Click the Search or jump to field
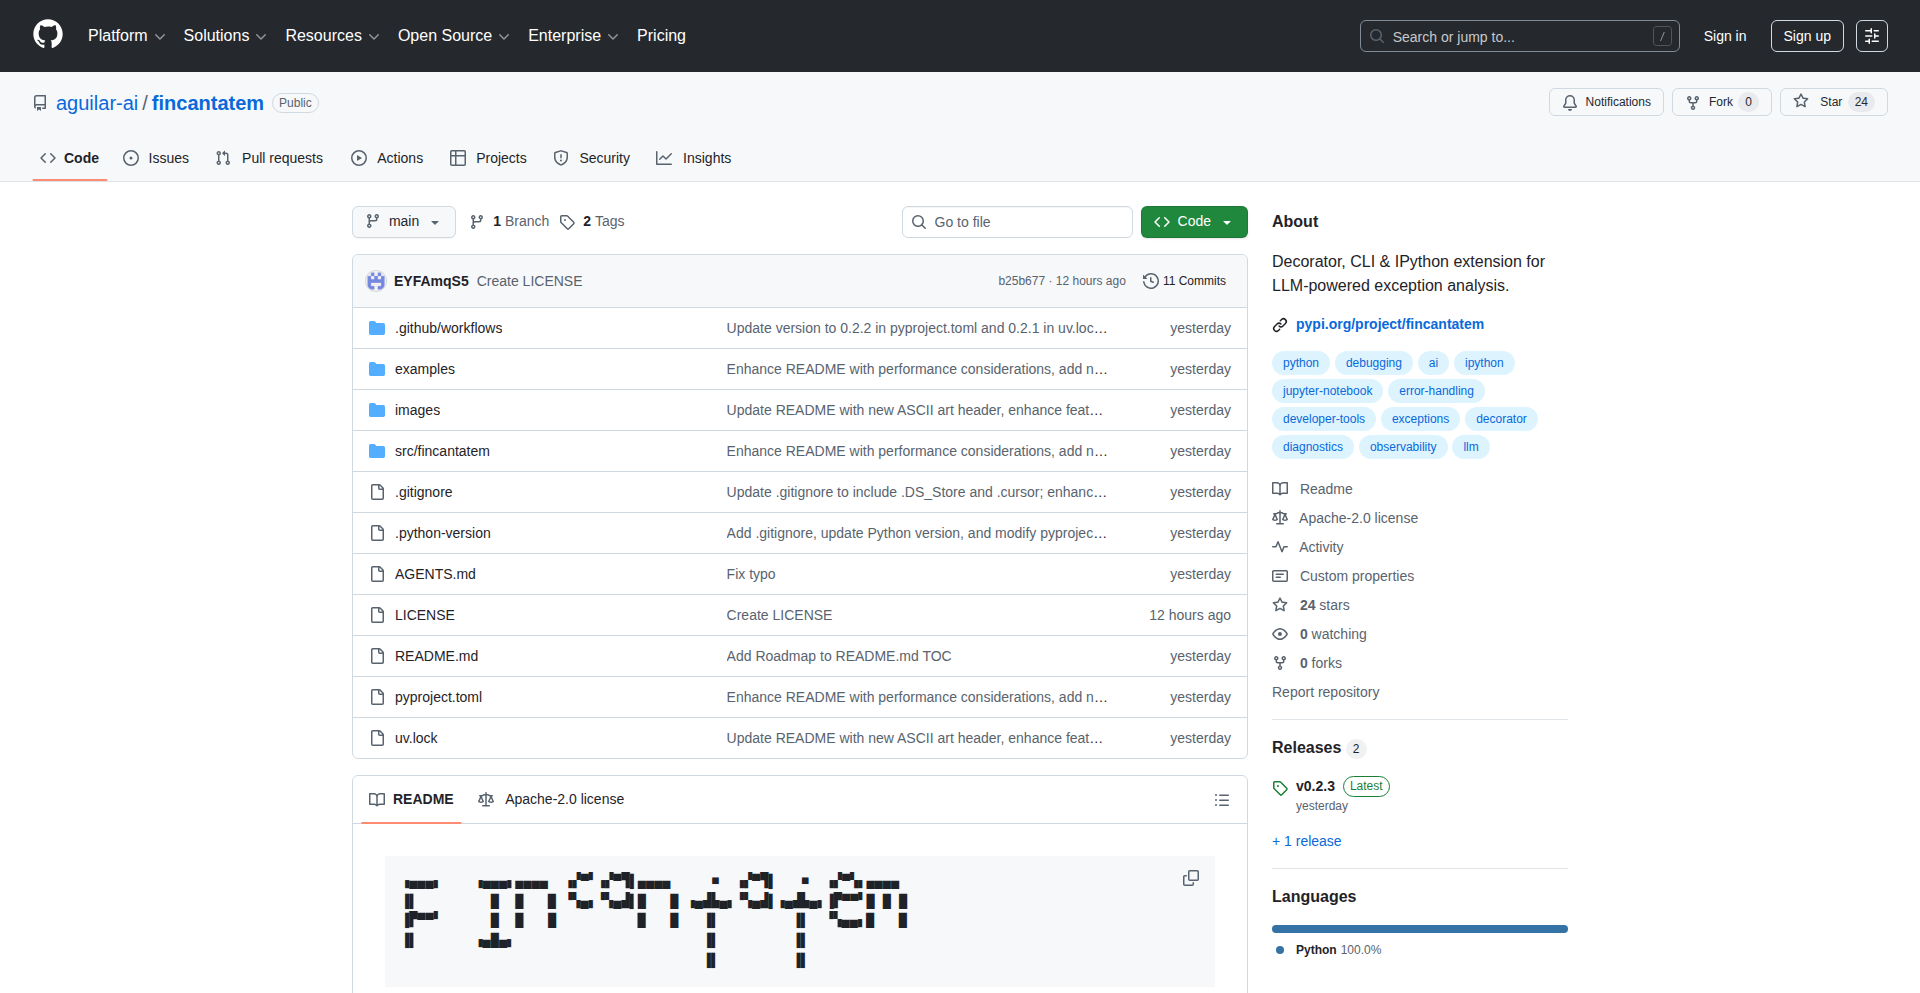1920x993 pixels. (1520, 36)
